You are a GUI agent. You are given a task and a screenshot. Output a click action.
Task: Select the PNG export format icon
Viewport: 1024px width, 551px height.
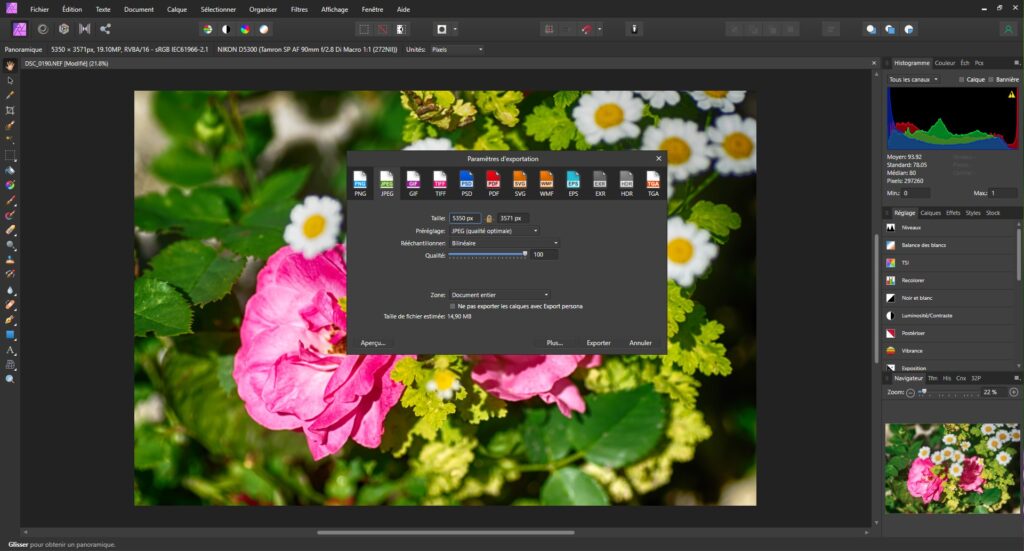360,182
